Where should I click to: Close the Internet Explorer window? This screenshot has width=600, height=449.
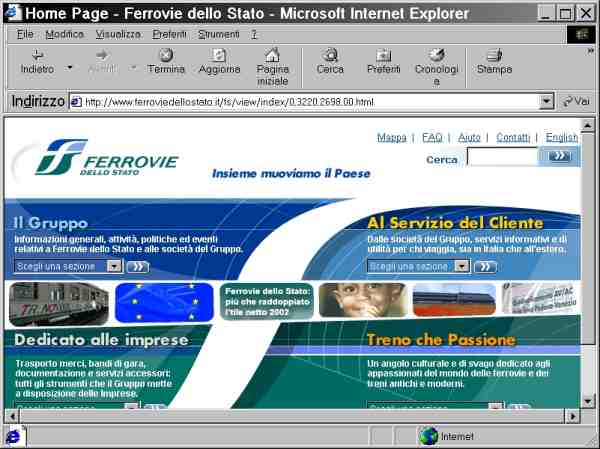pyautogui.click(x=585, y=14)
